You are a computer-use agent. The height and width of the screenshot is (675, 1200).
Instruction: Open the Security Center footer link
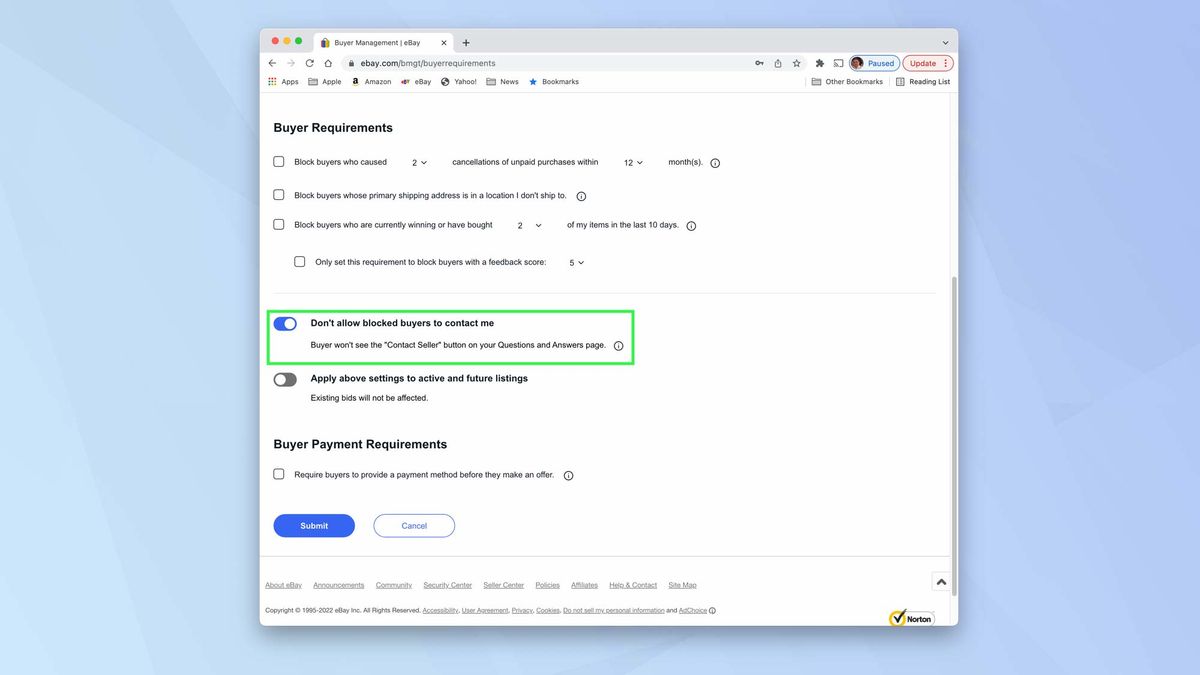tap(447, 585)
